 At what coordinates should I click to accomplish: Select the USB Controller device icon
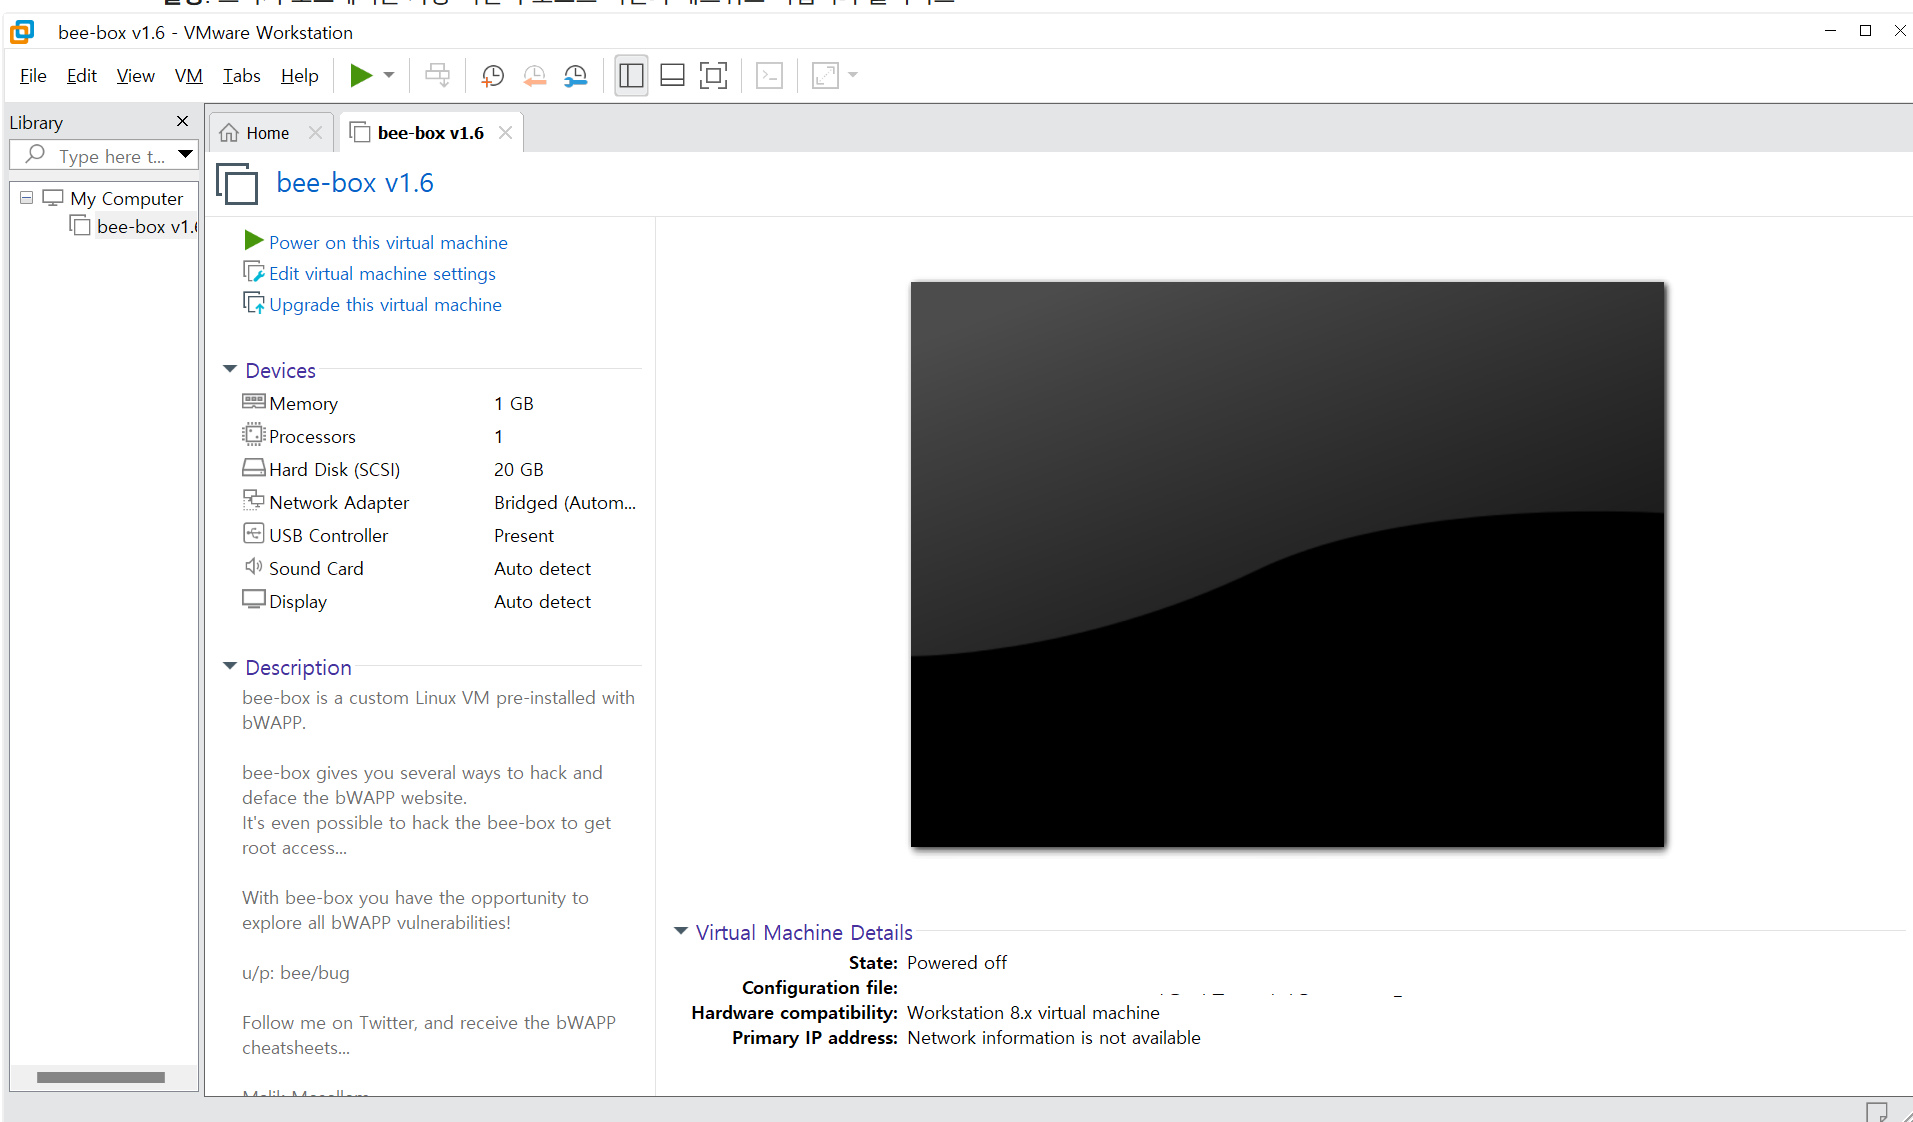pos(254,534)
